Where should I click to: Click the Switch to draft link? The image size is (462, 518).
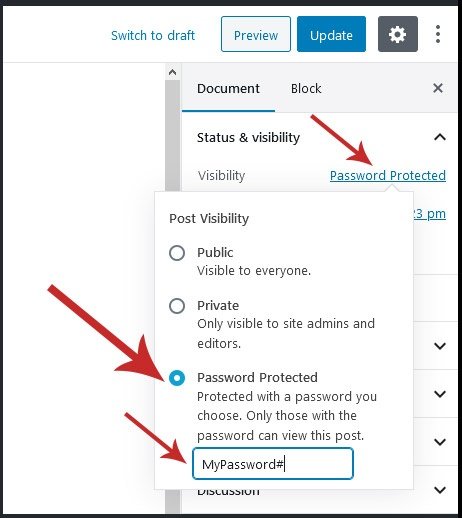pos(153,35)
